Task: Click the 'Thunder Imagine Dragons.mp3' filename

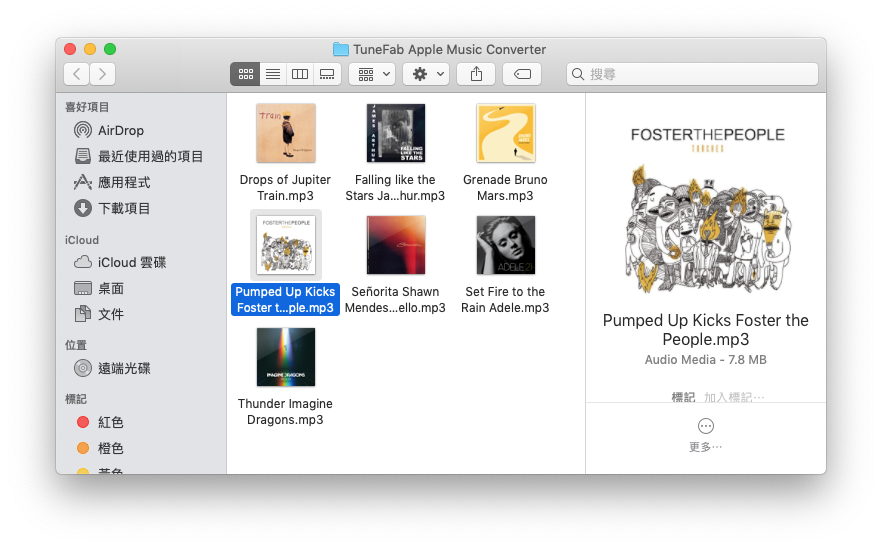Action: [x=285, y=412]
